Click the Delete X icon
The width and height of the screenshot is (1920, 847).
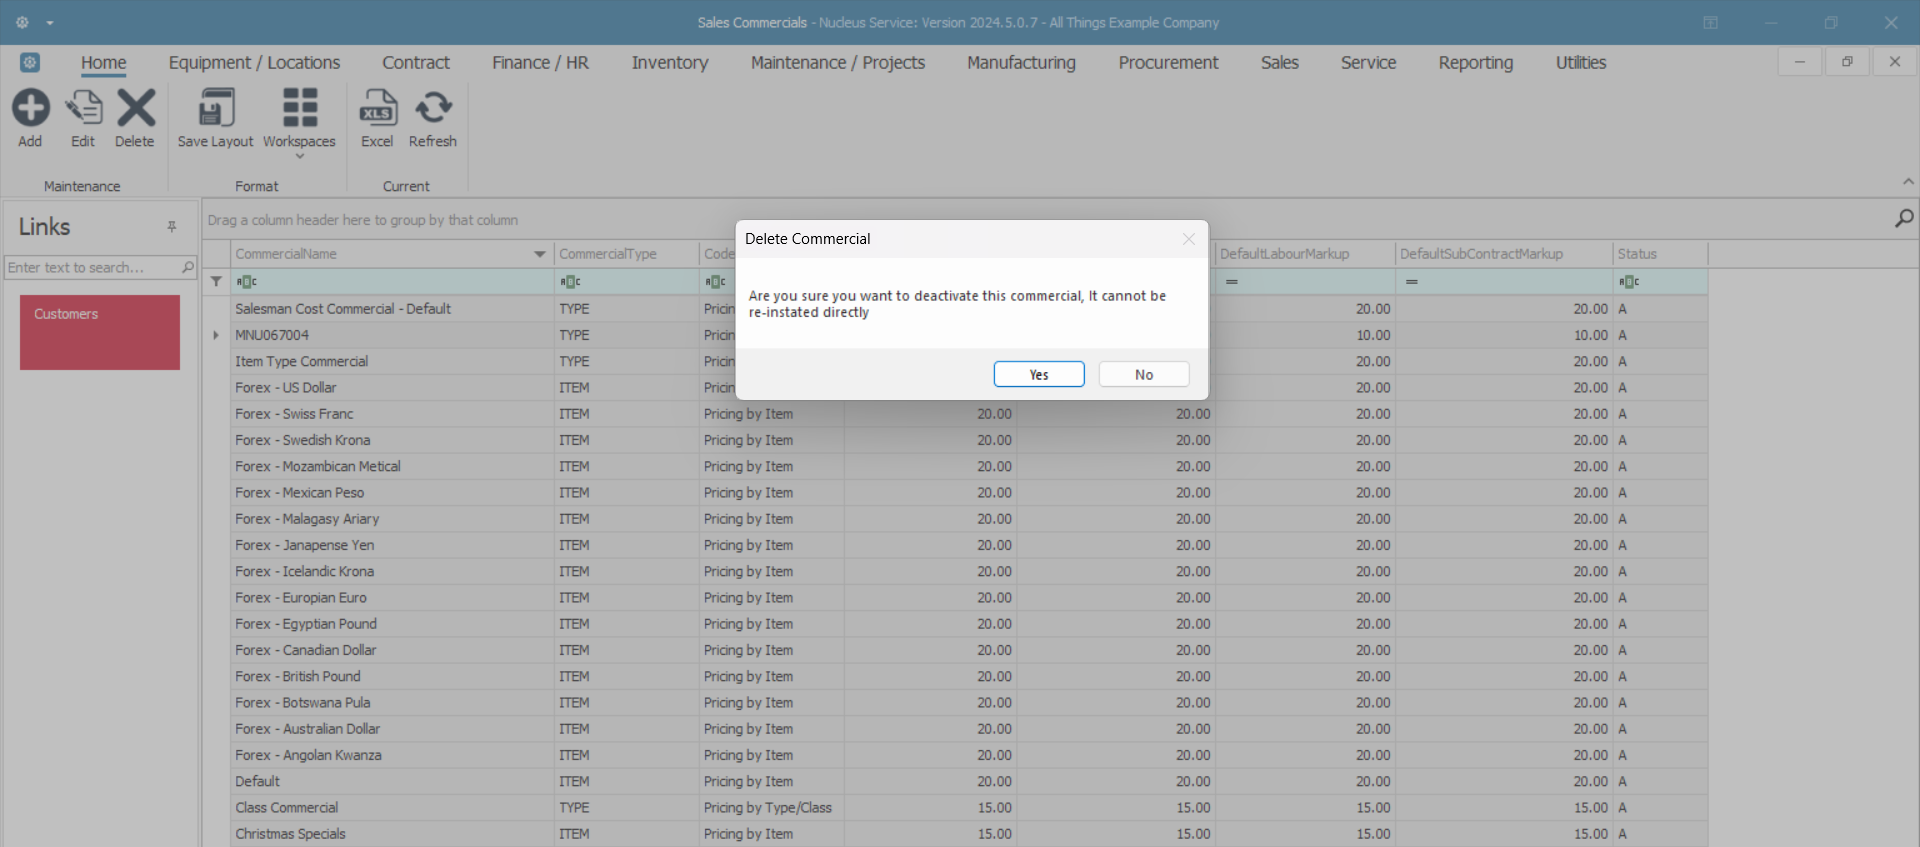click(x=136, y=108)
